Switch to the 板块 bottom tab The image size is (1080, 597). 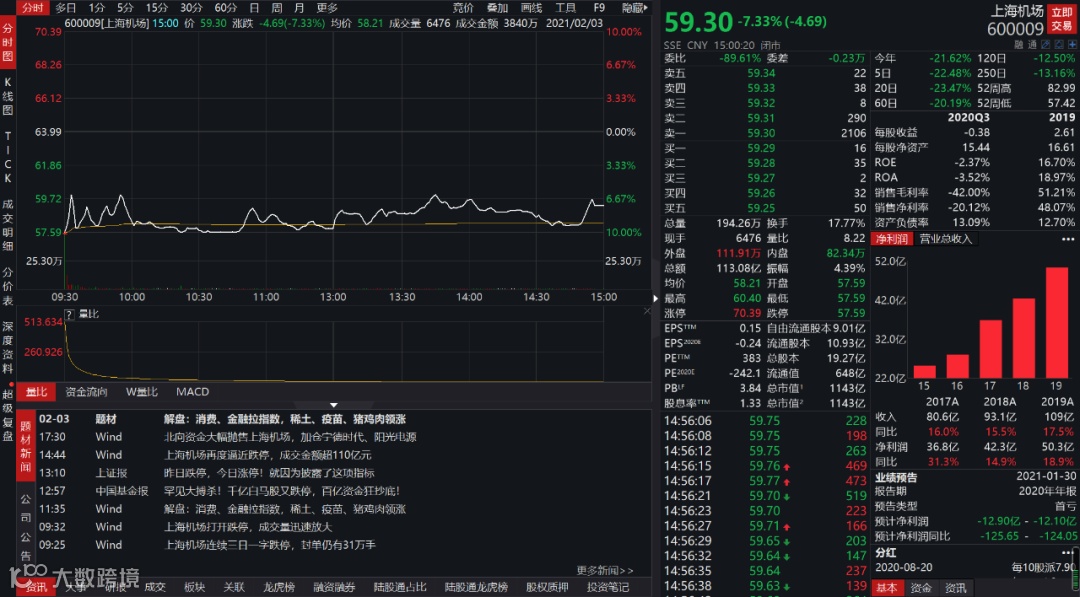[x=194, y=587]
